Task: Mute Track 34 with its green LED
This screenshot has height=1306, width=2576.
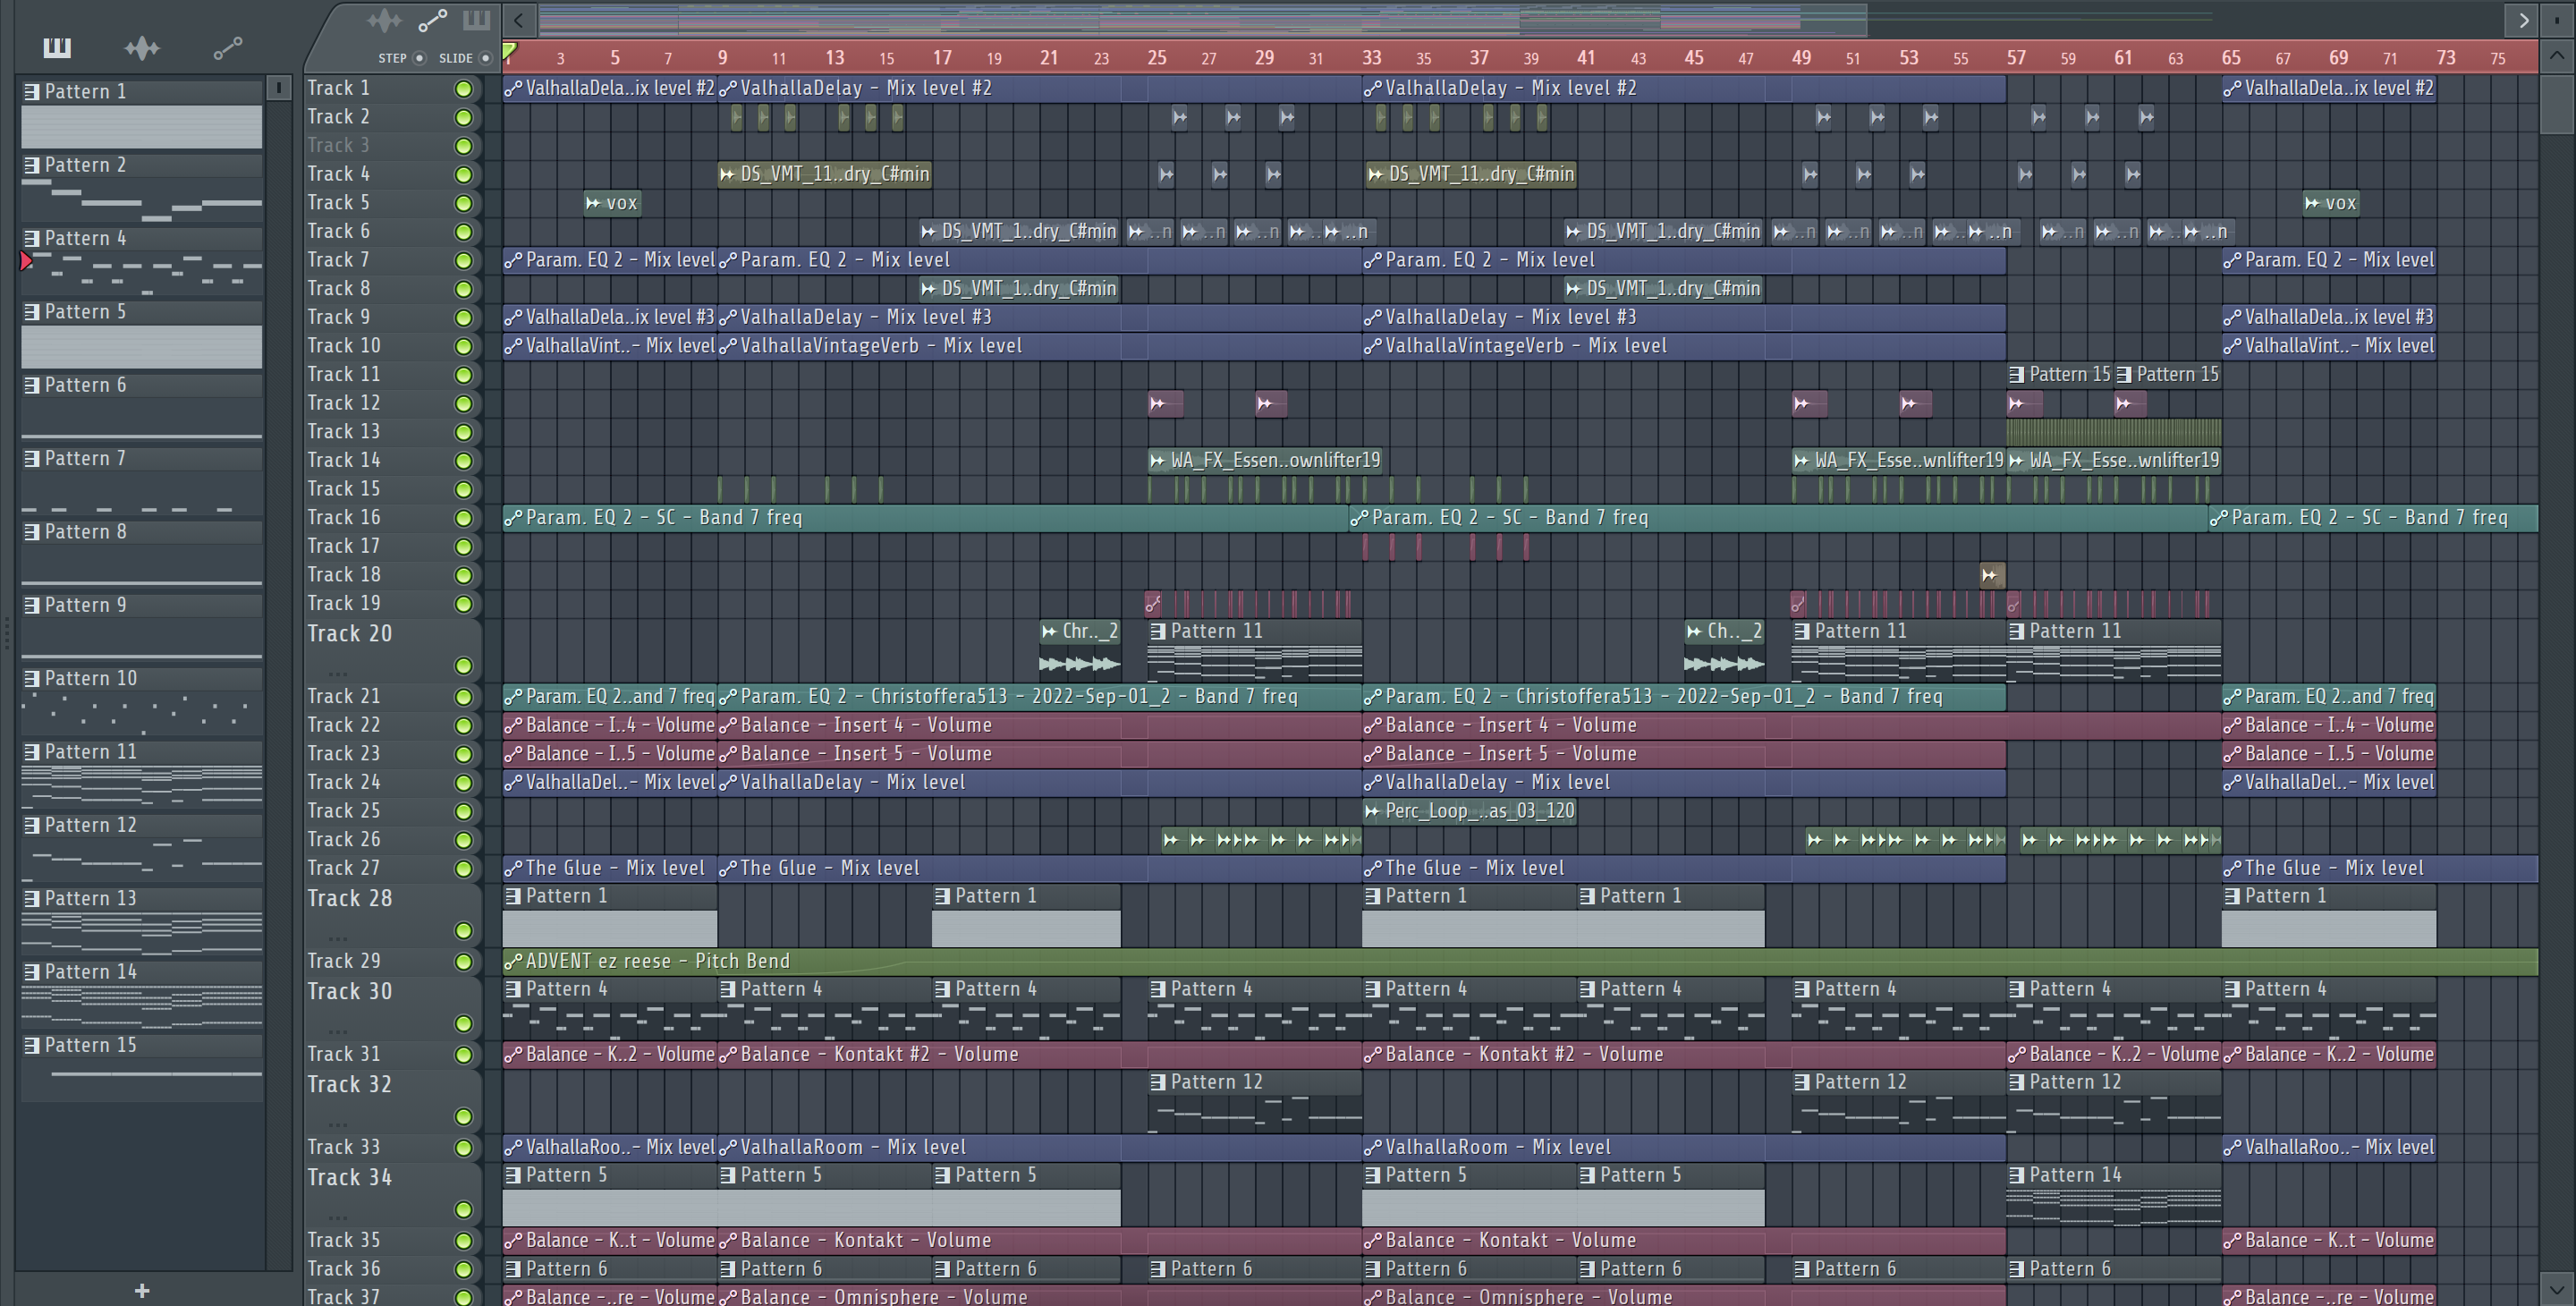Action: 463,1210
